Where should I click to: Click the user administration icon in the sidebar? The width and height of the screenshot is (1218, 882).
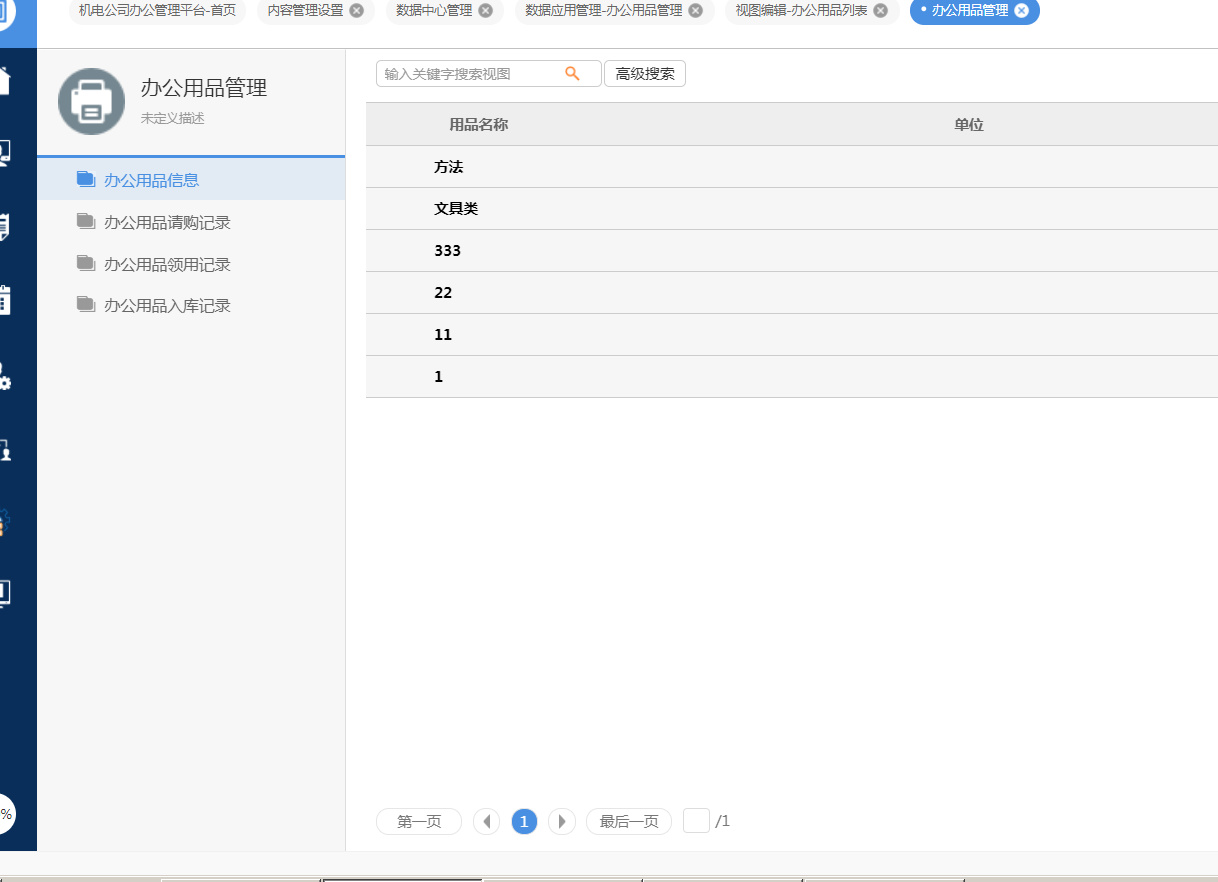tap(5, 450)
